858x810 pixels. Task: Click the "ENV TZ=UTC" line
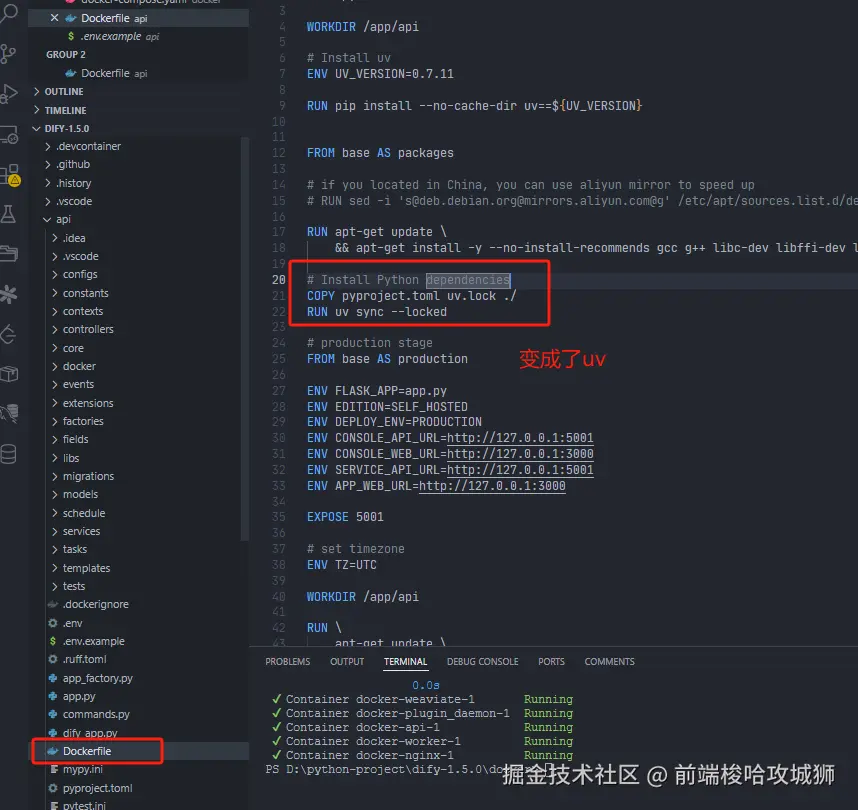[x=341, y=564]
